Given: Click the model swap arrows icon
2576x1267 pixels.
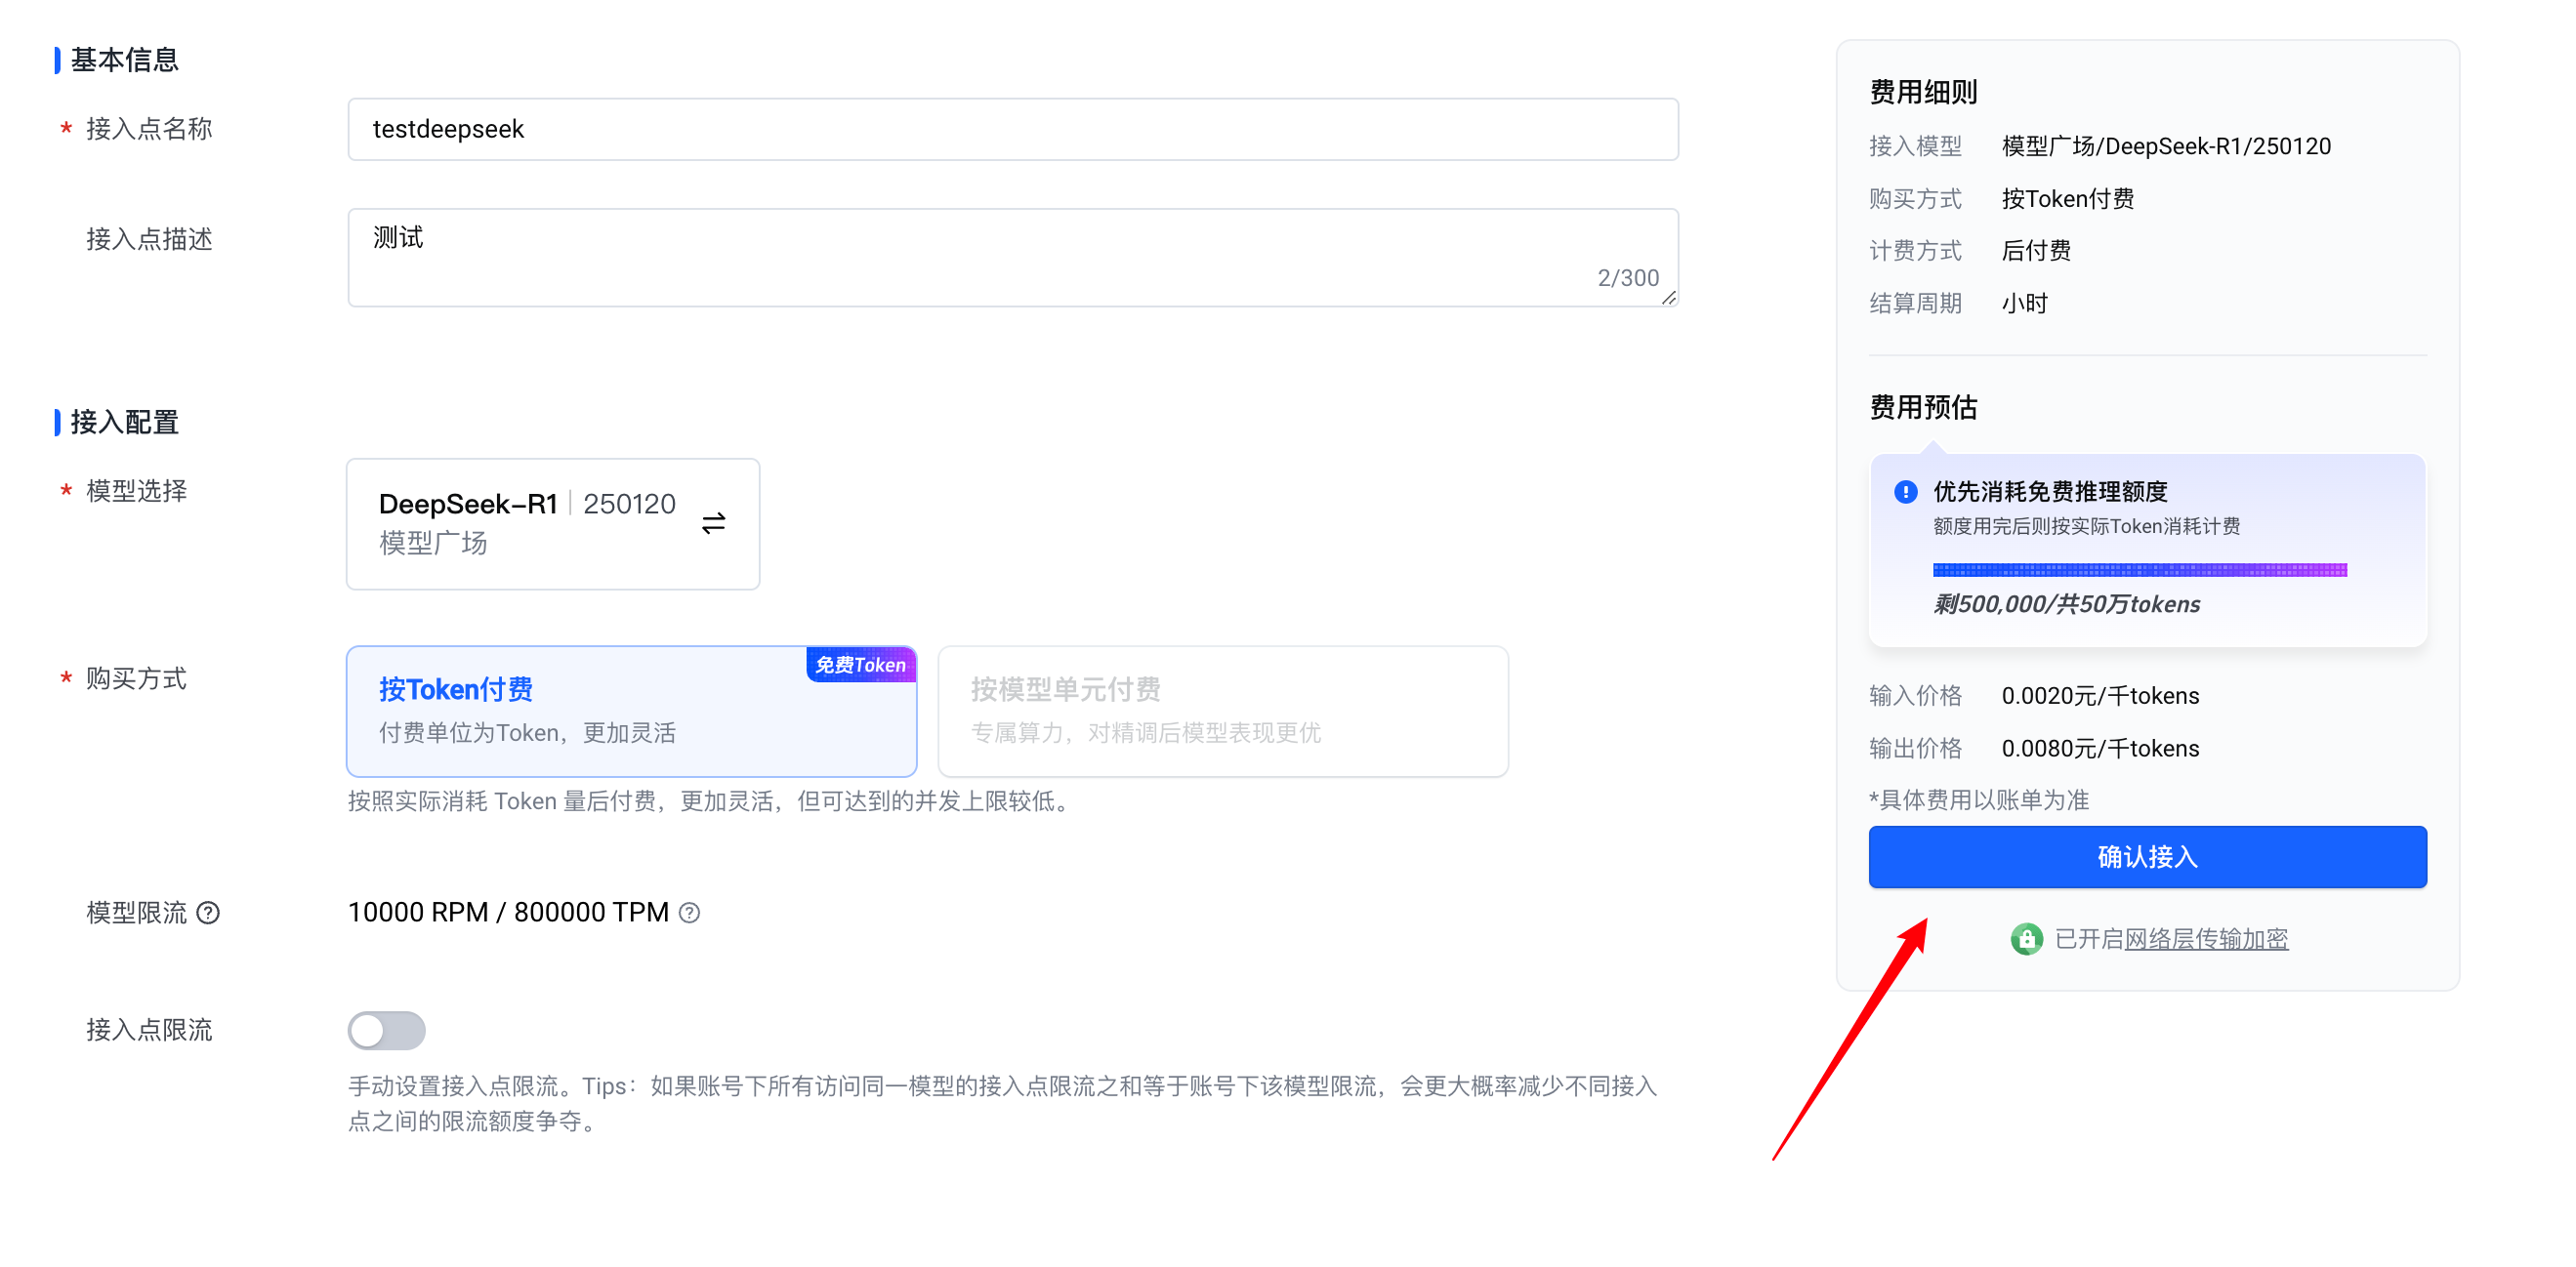Looking at the screenshot, I should pyautogui.click(x=713, y=523).
